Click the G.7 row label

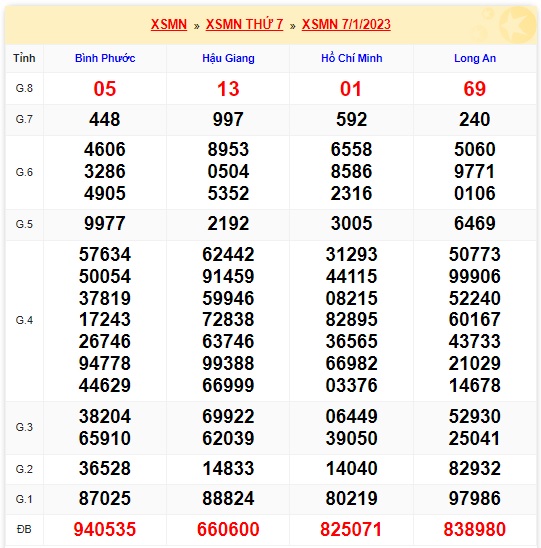pos(24,120)
